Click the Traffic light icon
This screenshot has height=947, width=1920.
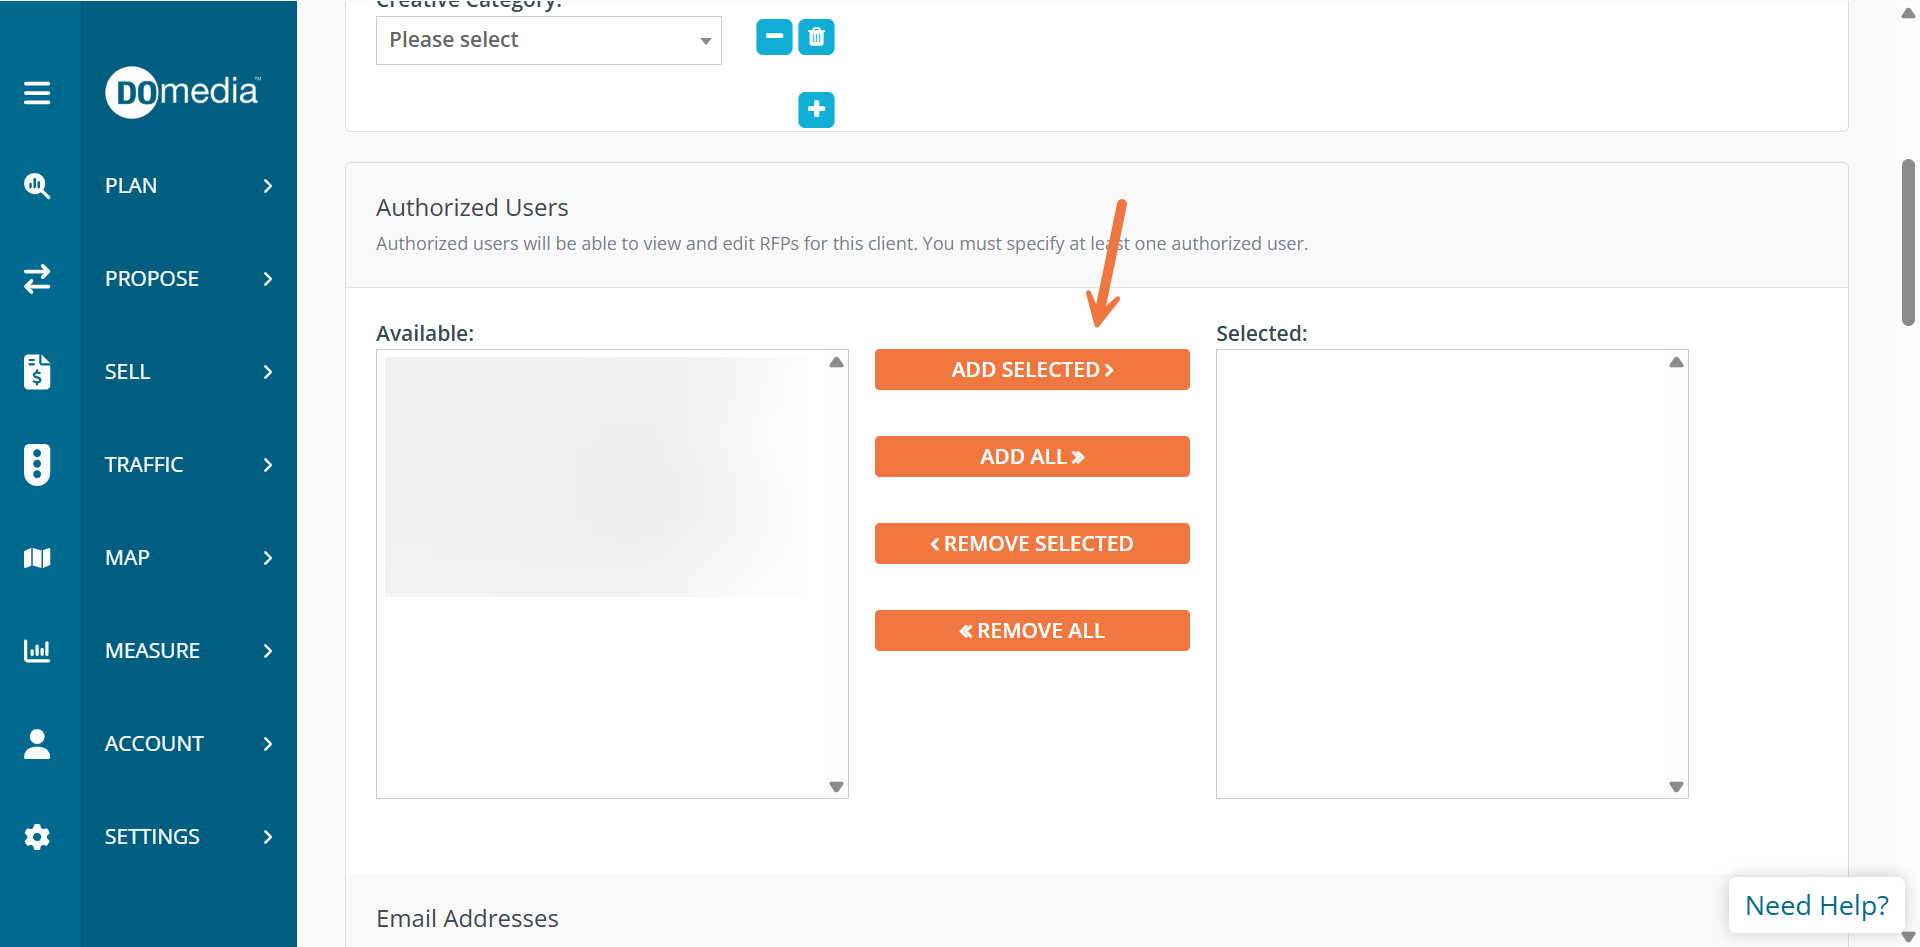pos(37,465)
